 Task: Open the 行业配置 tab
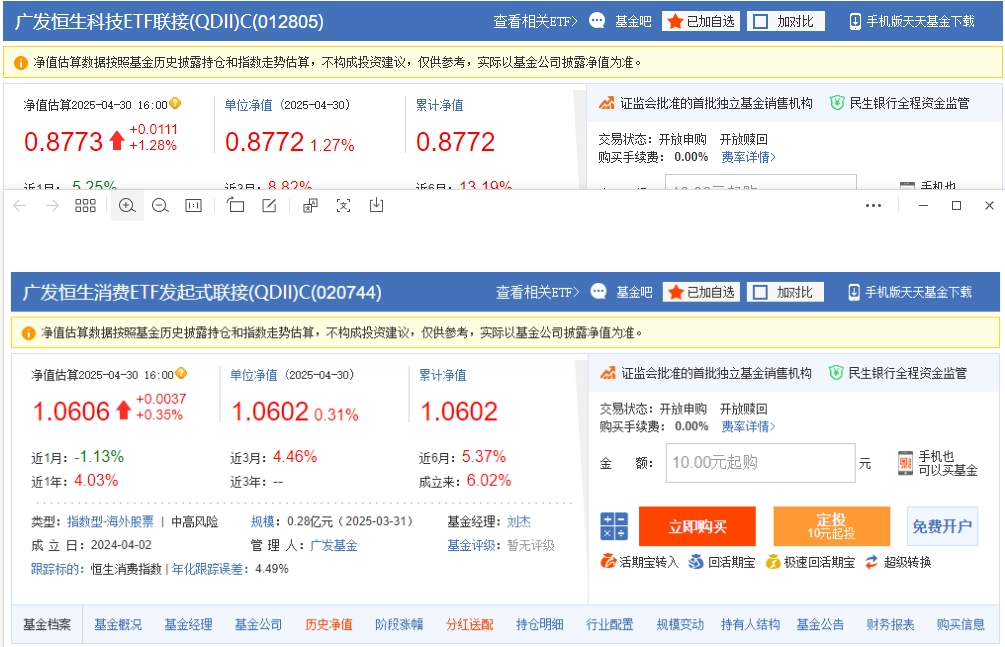coord(610,625)
